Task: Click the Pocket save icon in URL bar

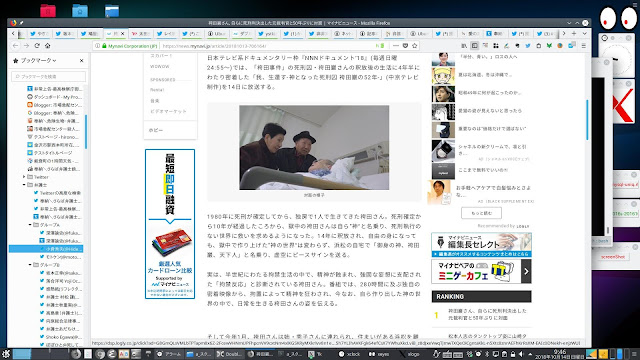Action: [x=405, y=46]
